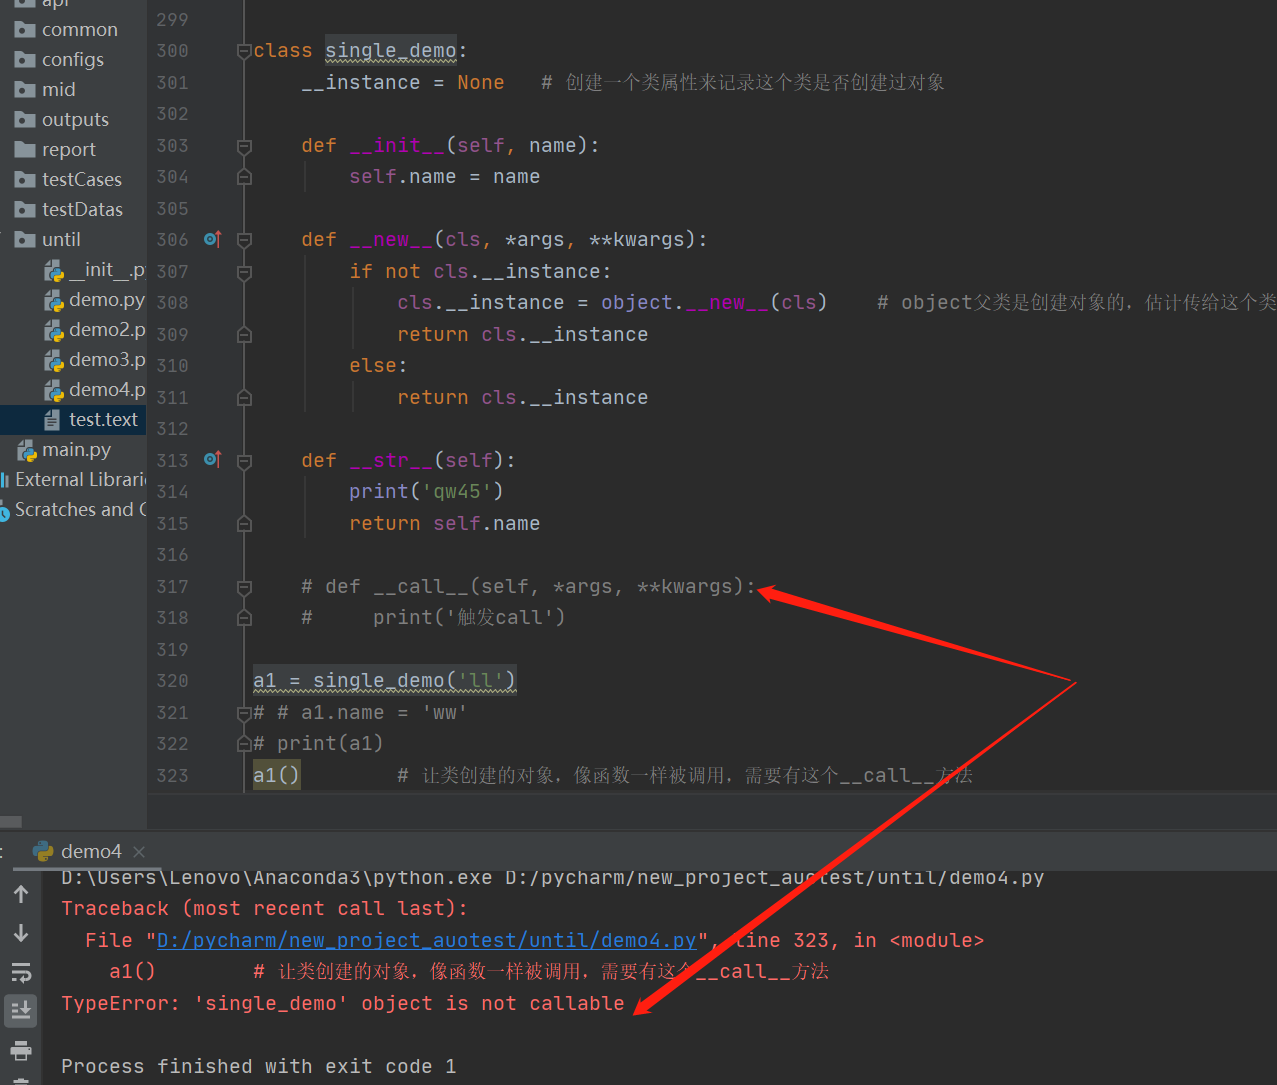
Task: Click the single_demo class name on line 300
Action: tap(391, 51)
